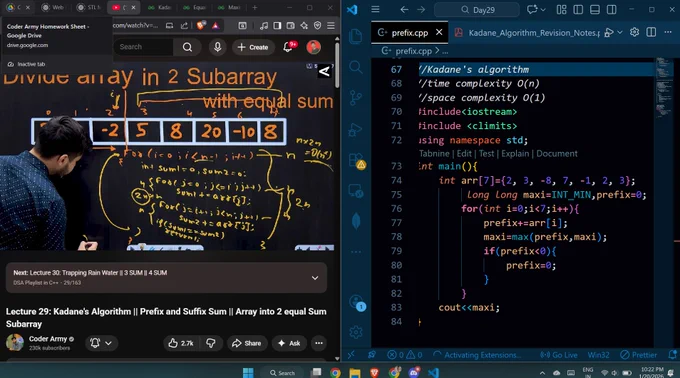The width and height of the screenshot is (680, 378).
Task: Open the YouTube account avatar menu
Action: click(x=314, y=47)
